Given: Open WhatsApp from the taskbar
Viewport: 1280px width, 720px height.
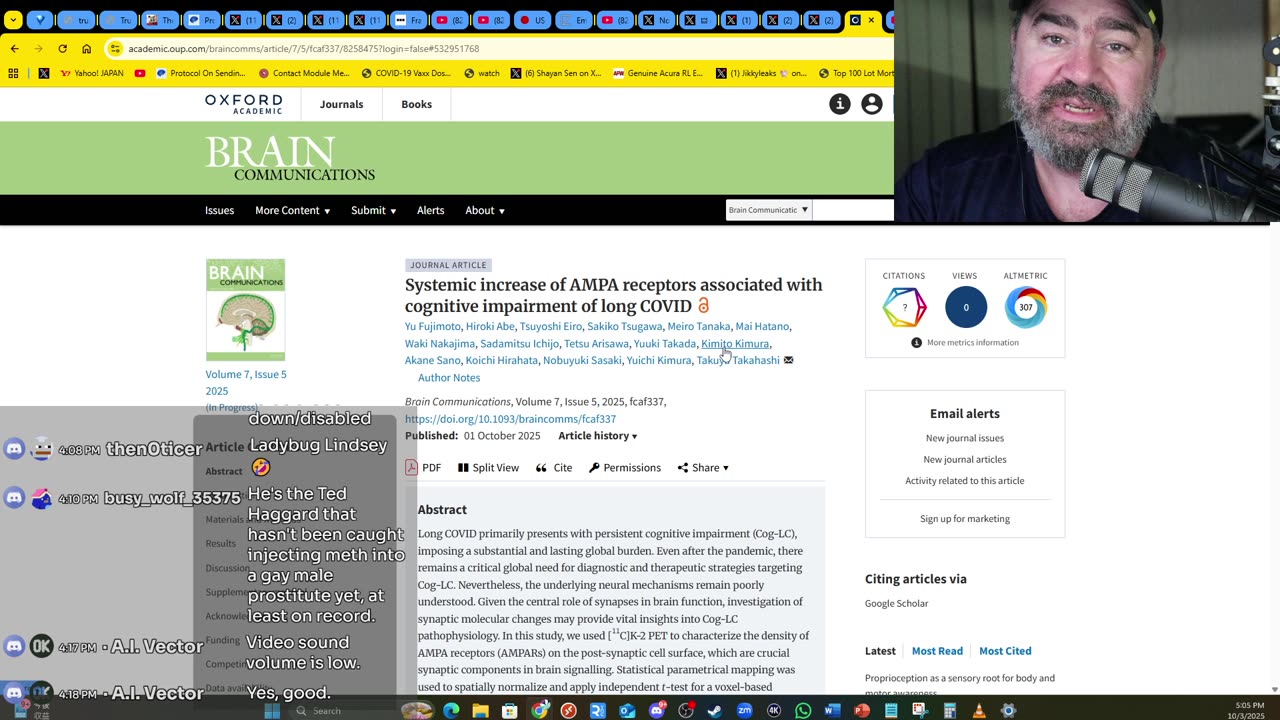Looking at the screenshot, I should click(803, 711).
